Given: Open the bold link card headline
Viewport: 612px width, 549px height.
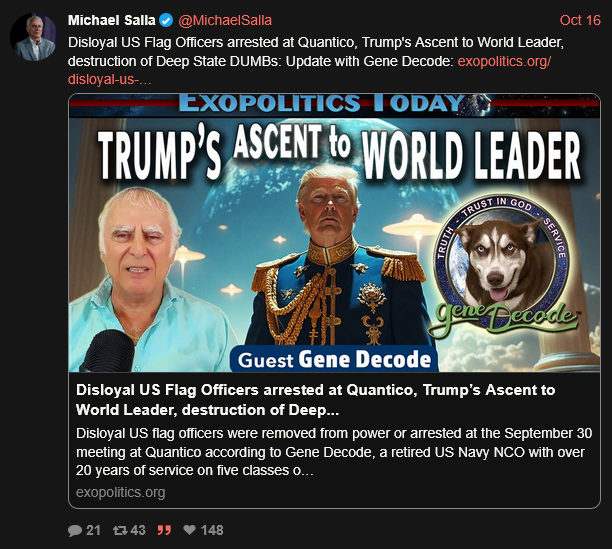Looking at the screenshot, I should click(x=315, y=400).
